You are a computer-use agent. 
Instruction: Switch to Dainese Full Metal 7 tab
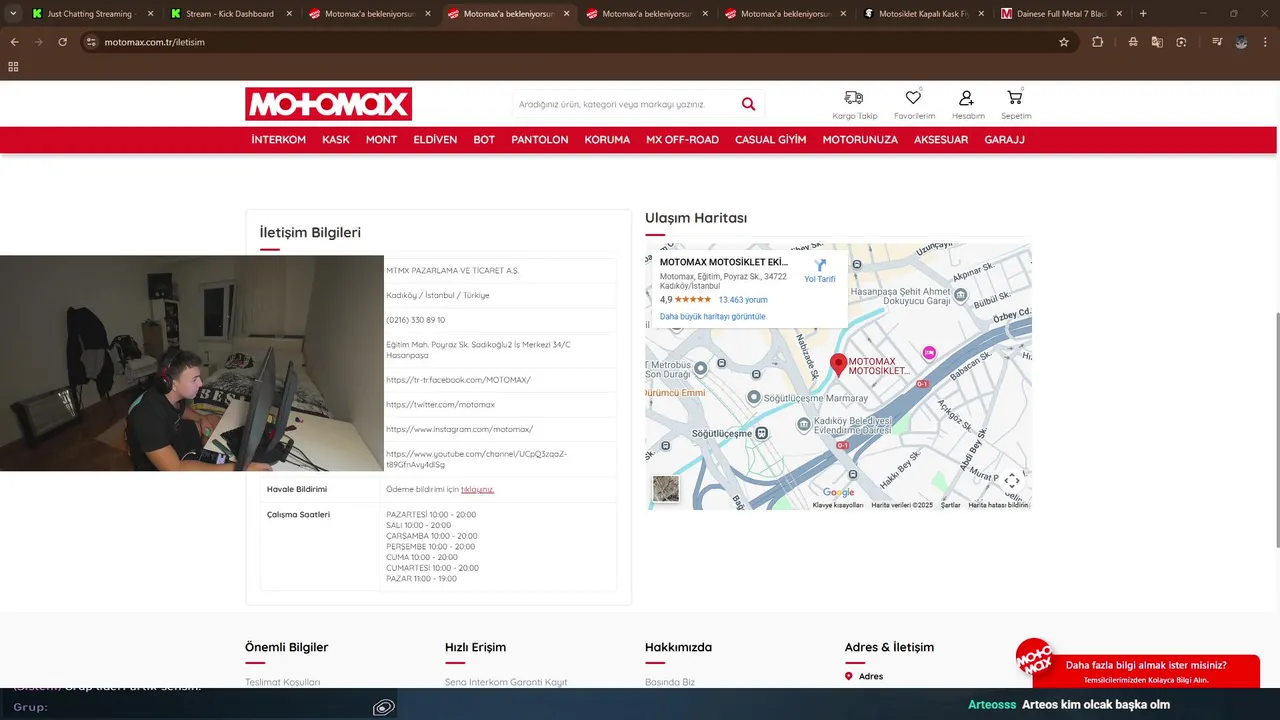[1064, 14]
